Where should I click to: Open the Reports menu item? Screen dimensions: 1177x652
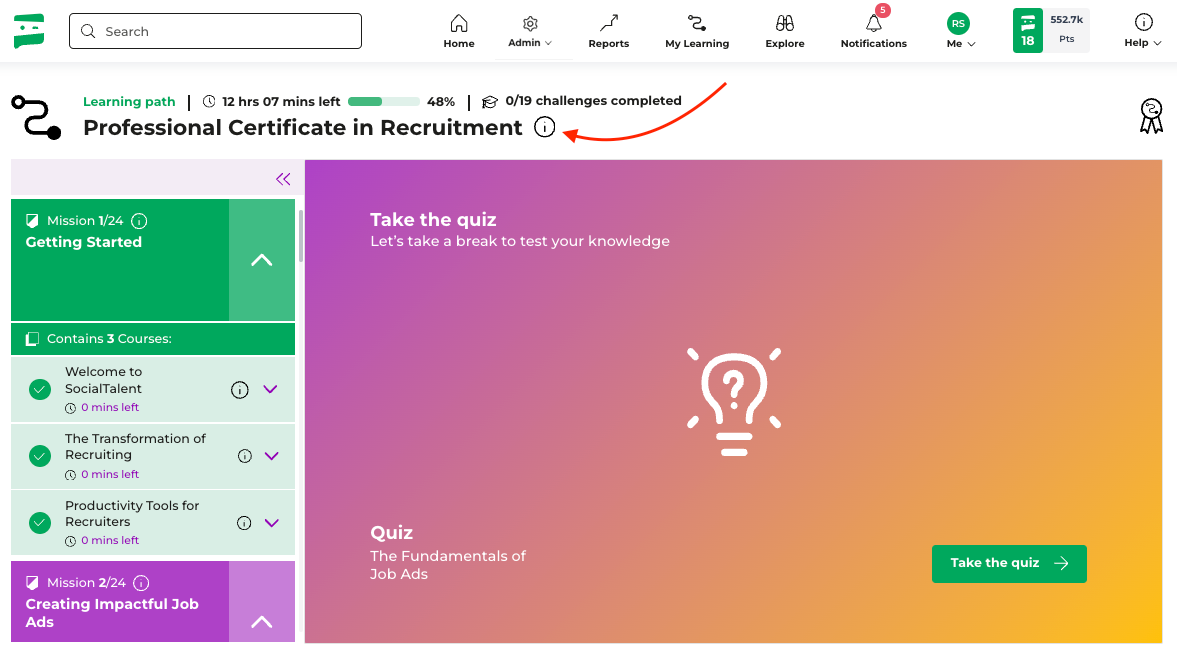point(608,30)
